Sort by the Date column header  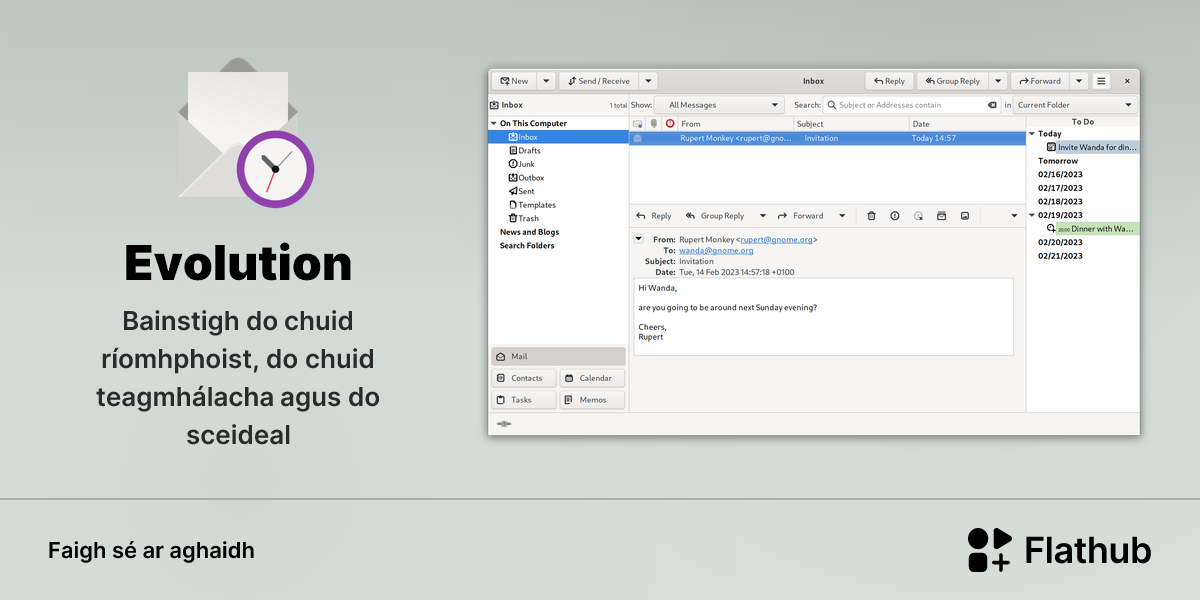pos(967,124)
